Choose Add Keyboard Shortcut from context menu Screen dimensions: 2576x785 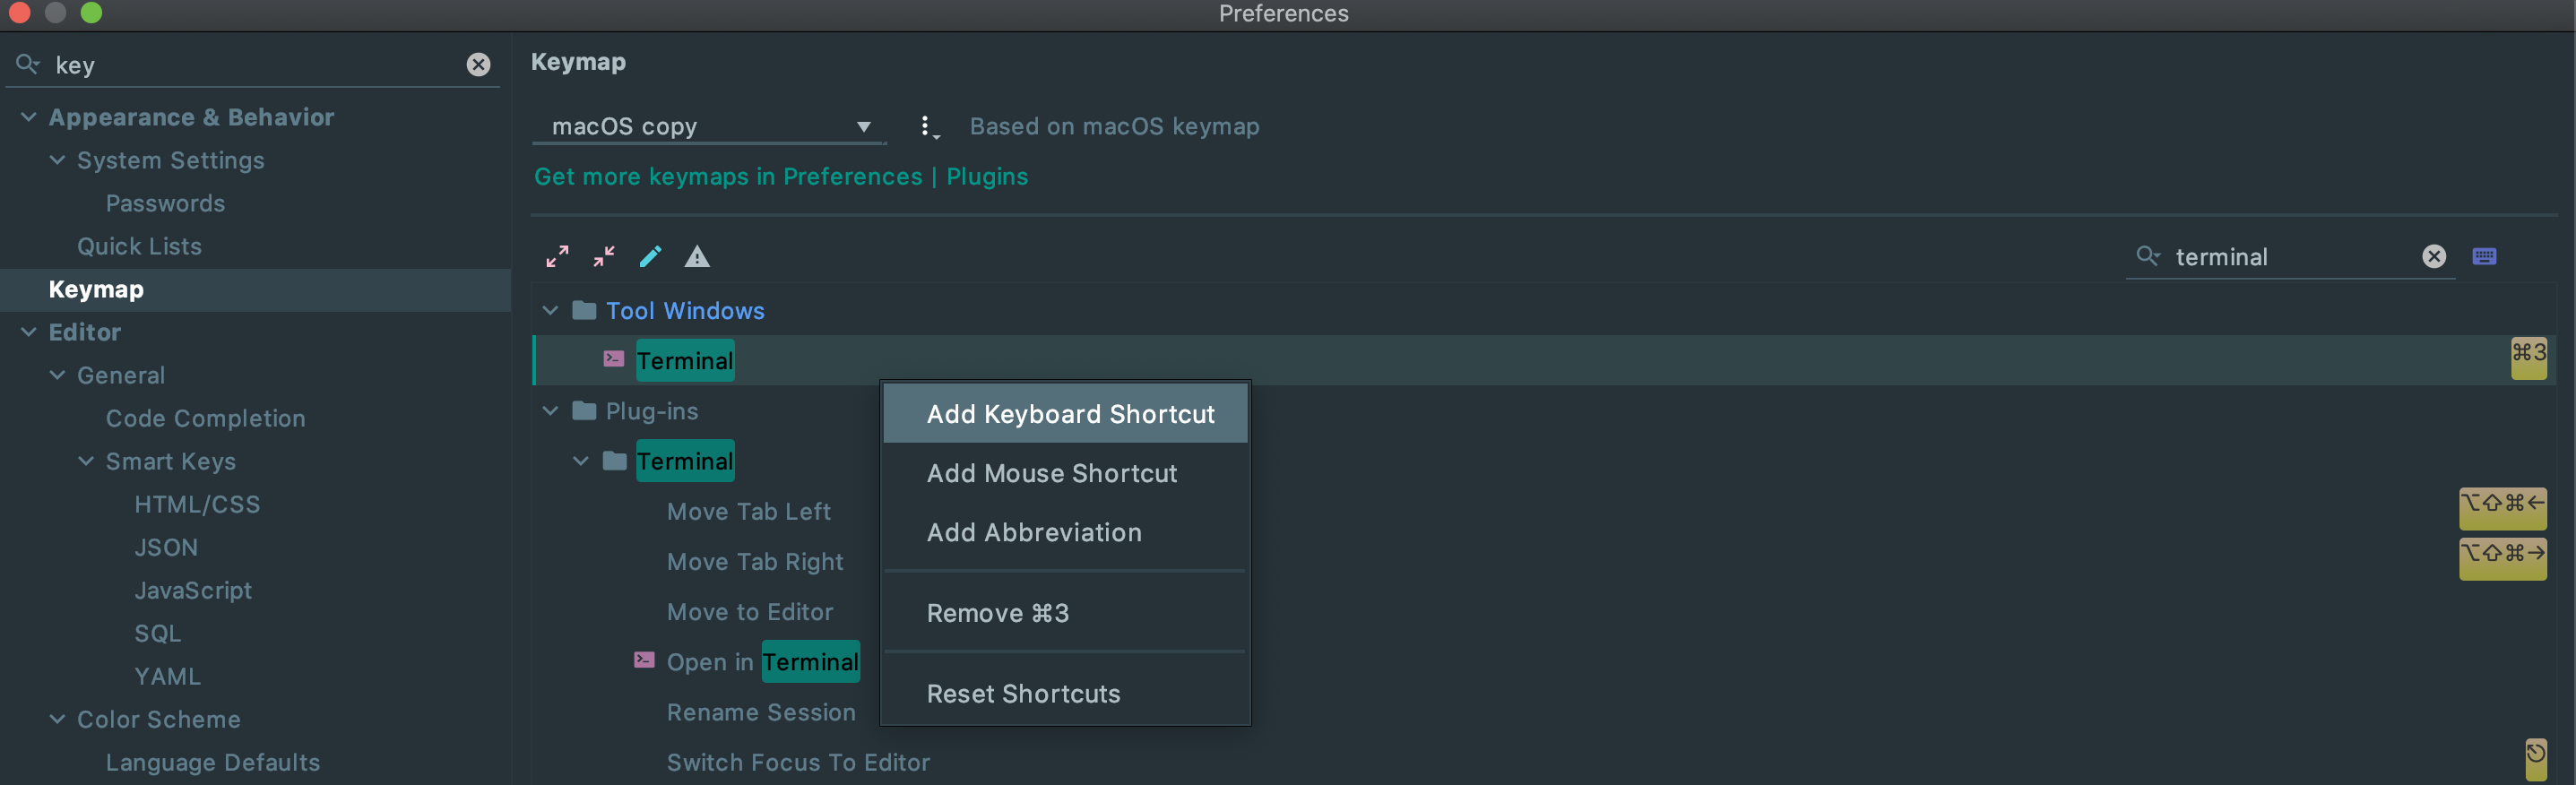pyautogui.click(x=1070, y=414)
